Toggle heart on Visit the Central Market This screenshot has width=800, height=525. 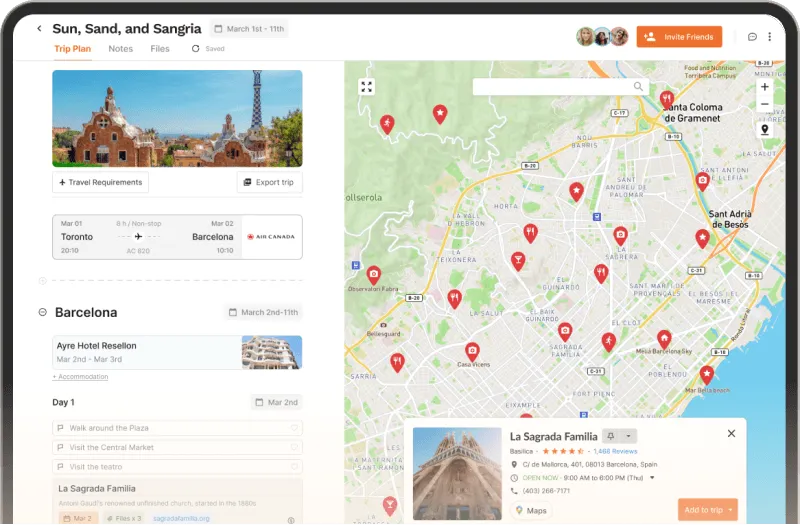[x=294, y=447]
